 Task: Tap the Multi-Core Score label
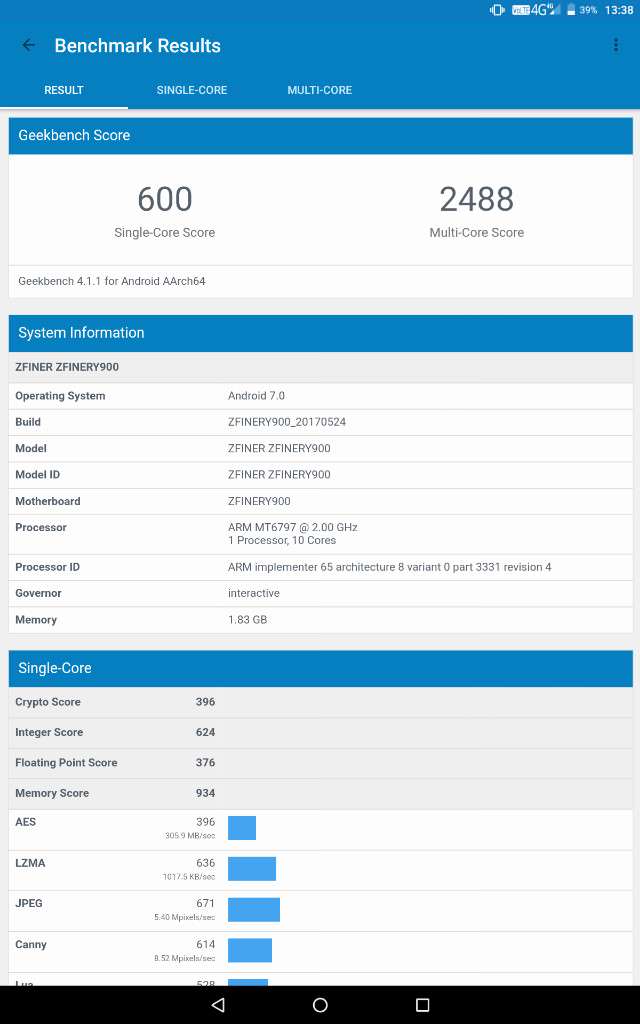(x=477, y=232)
